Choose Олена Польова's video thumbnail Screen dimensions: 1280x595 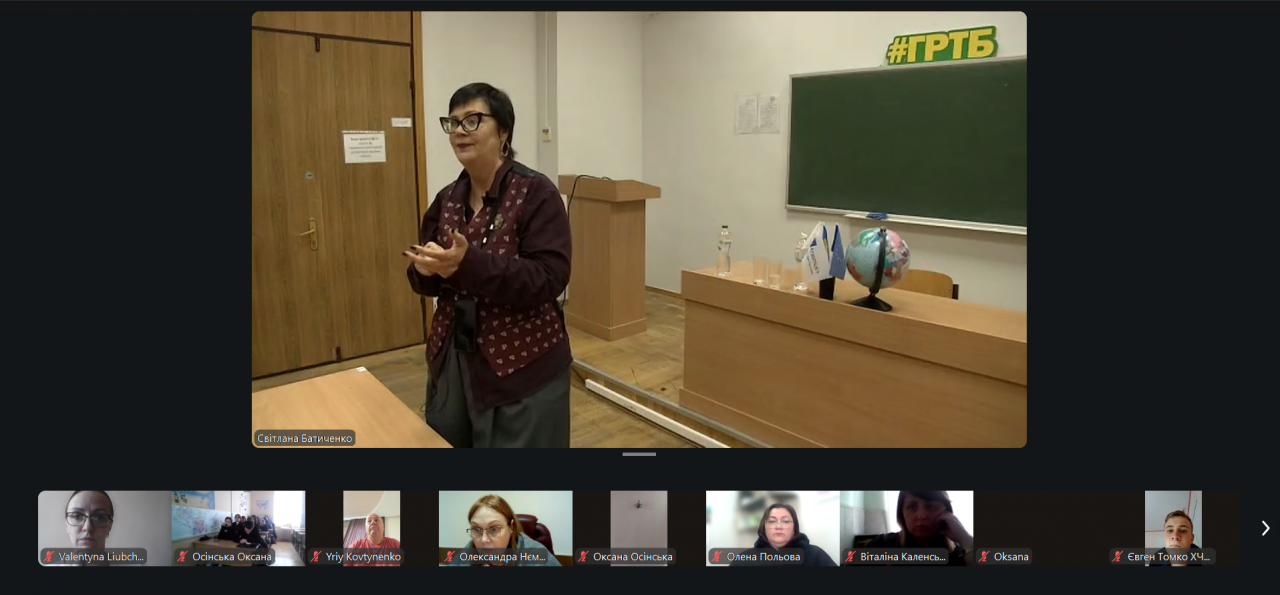[772, 518]
